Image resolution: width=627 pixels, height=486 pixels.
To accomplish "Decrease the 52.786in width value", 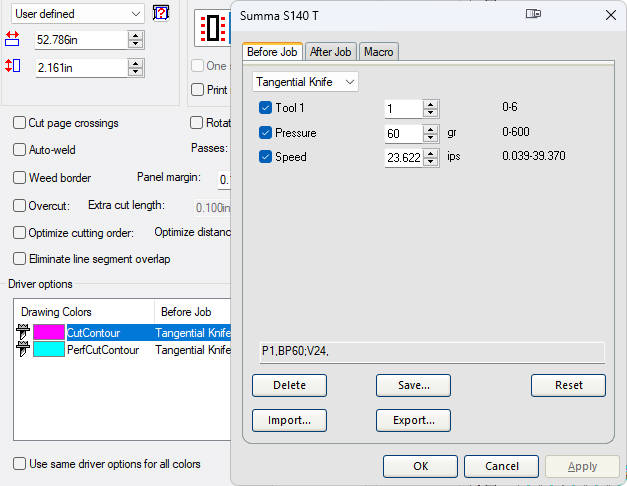I will click(x=136, y=44).
